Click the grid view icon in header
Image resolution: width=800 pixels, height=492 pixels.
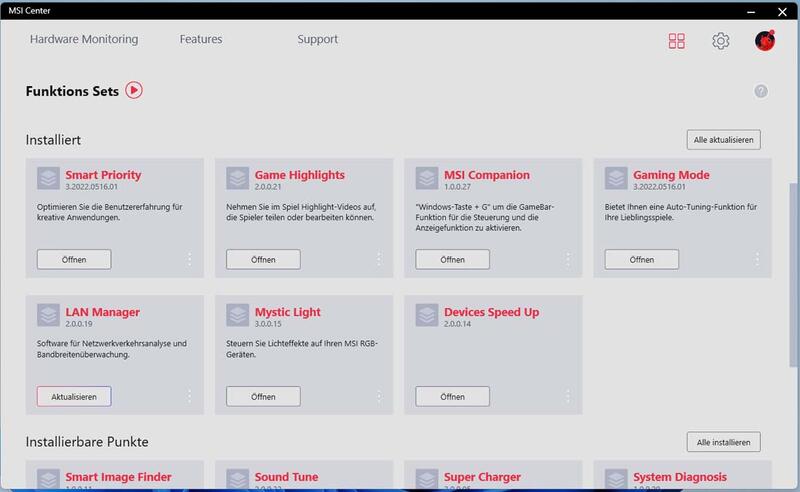click(x=677, y=41)
